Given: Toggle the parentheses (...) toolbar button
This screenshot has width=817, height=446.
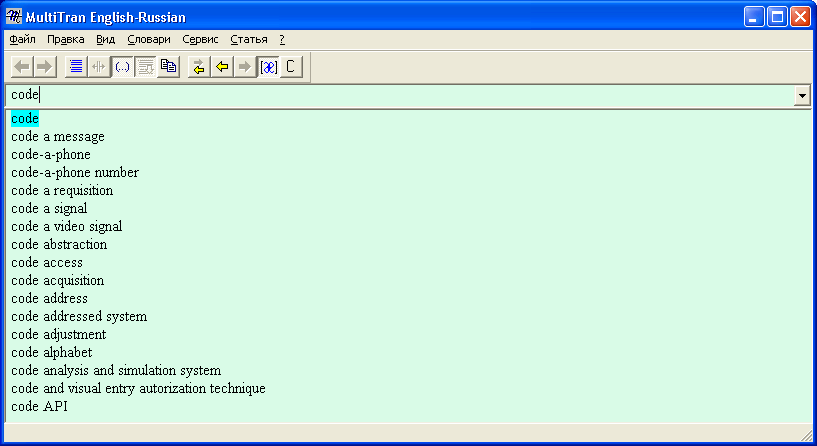Looking at the screenshot, I should [122, 67].
